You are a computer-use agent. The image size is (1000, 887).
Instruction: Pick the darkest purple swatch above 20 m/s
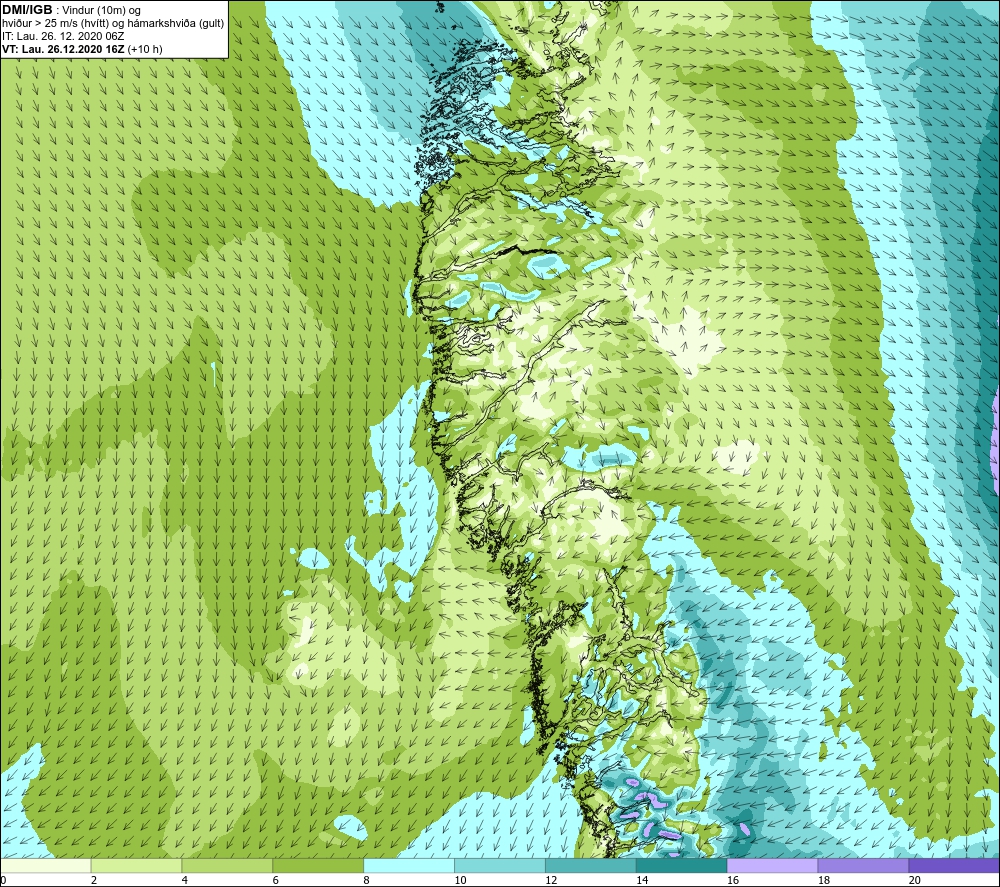click(954, 865)
